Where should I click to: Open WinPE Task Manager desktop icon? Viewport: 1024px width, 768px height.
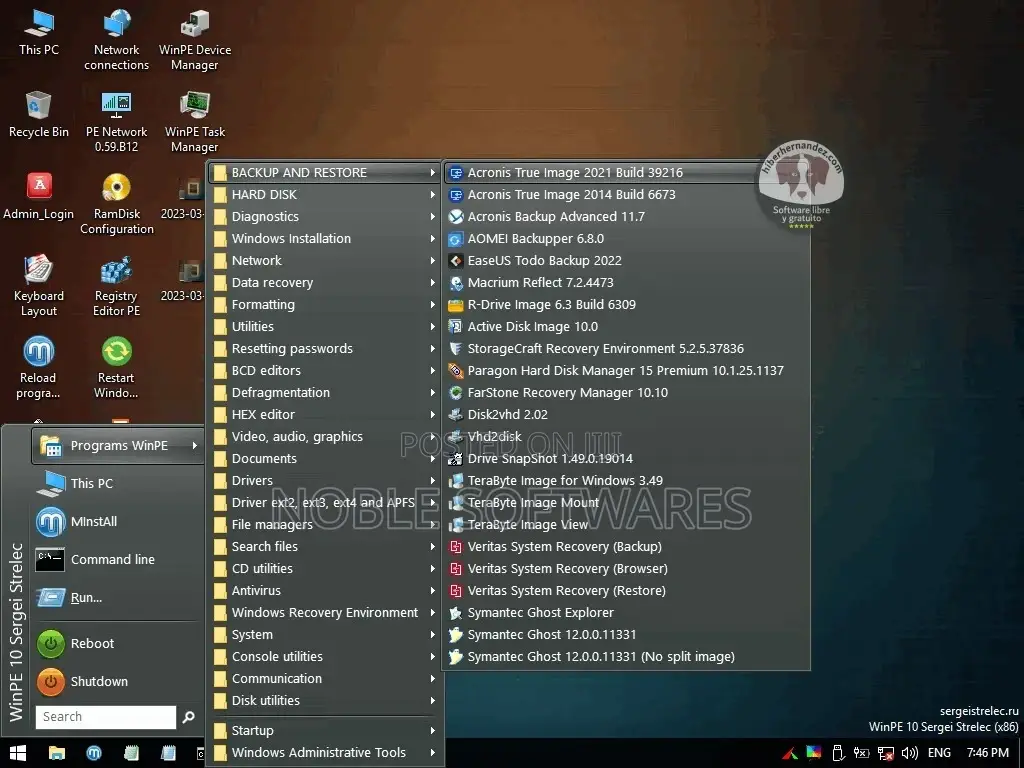[x=195, y=122]
